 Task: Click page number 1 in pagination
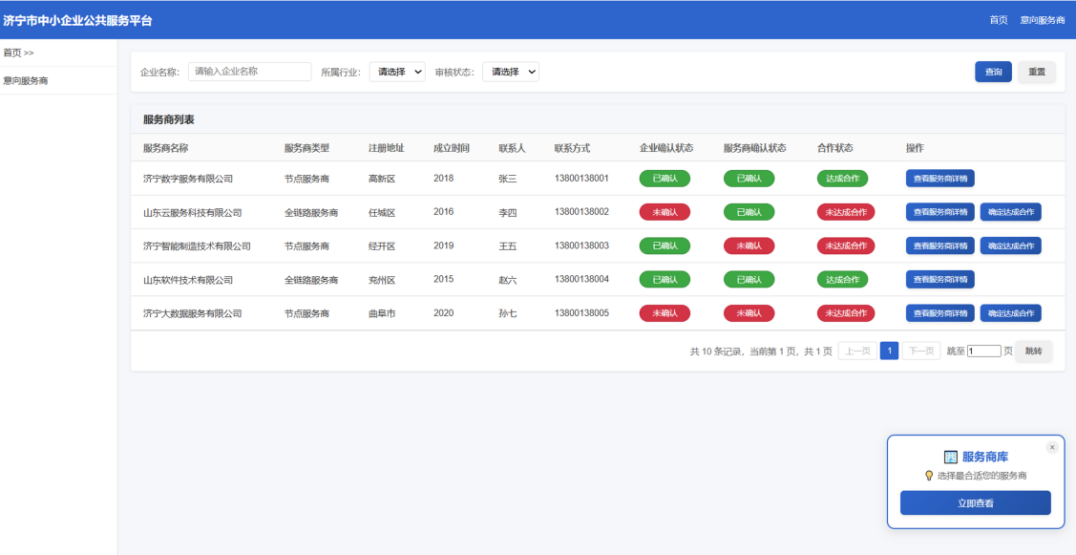pyautogui.click(x=889, y=351)
